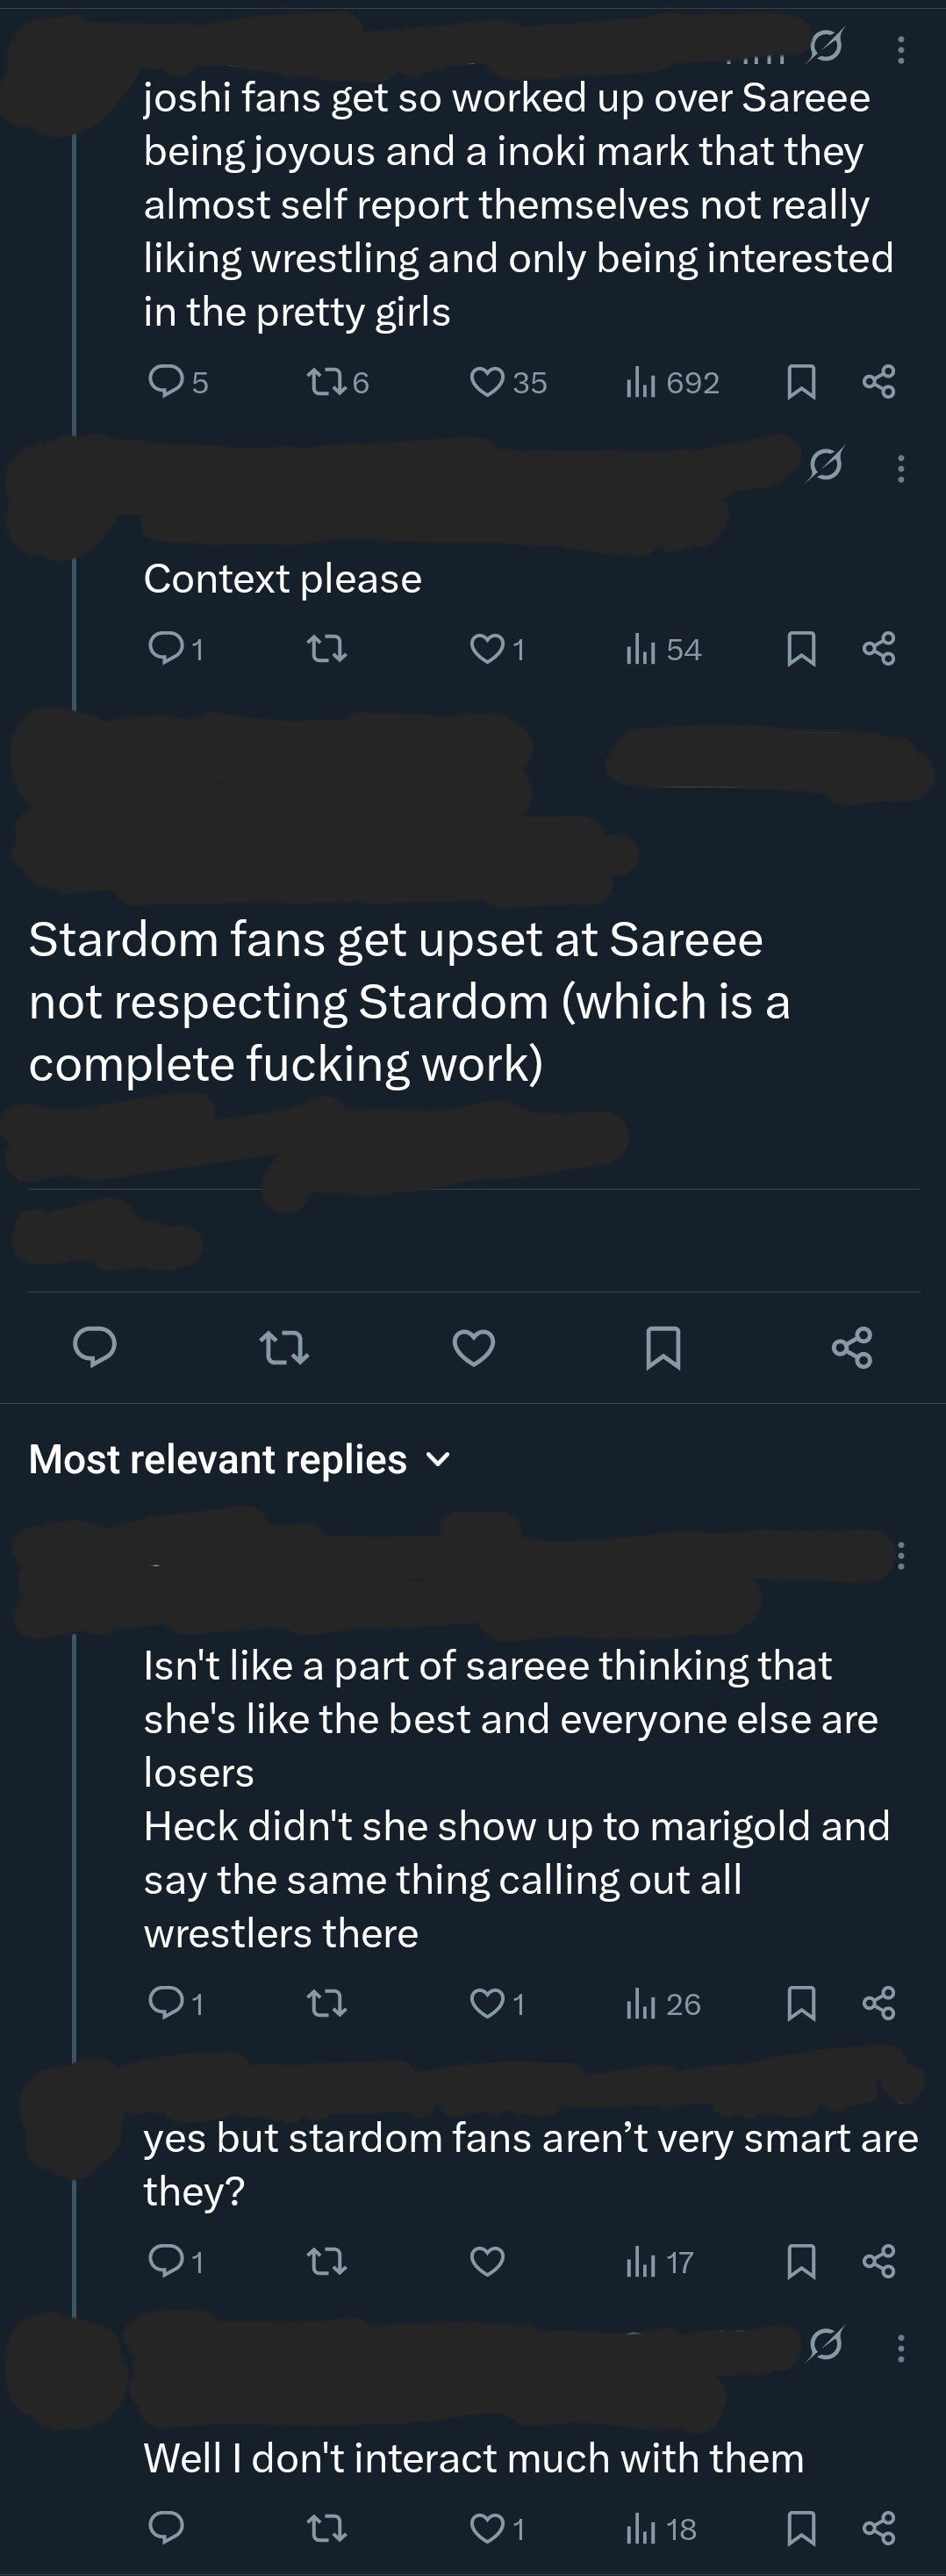Open the Grok icon on 'Context please' tweet

(x=825, y=464)
